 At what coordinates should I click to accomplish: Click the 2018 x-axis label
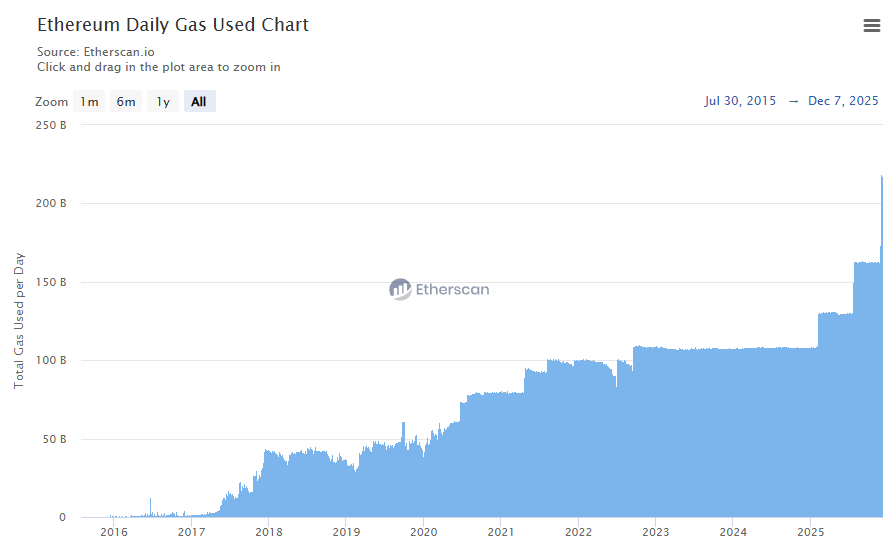point(268,532)
